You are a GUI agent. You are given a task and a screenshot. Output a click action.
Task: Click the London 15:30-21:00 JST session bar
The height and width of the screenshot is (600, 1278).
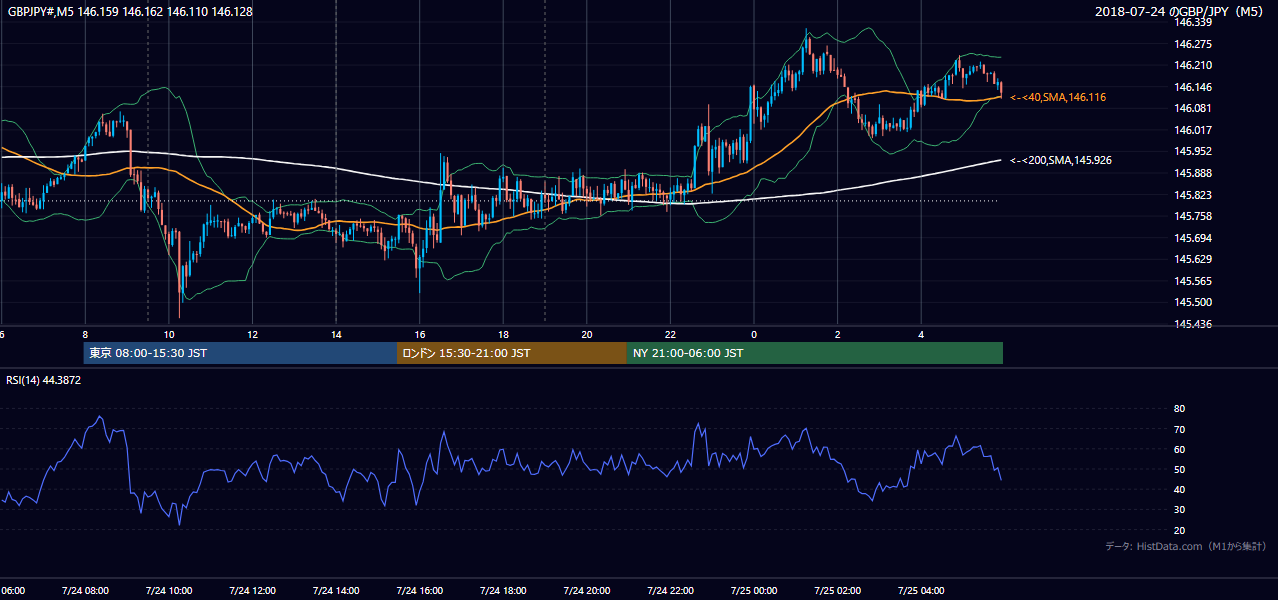(x=512, y=353)
